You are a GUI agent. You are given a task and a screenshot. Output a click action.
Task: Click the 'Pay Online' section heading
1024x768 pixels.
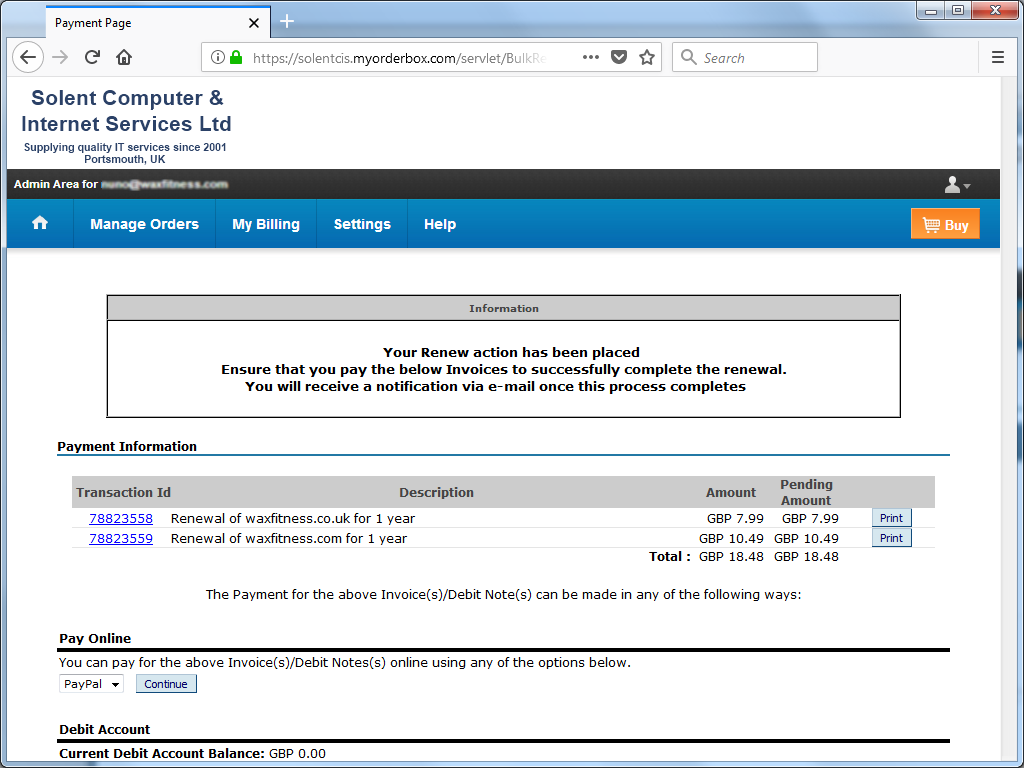coord(95,639)
